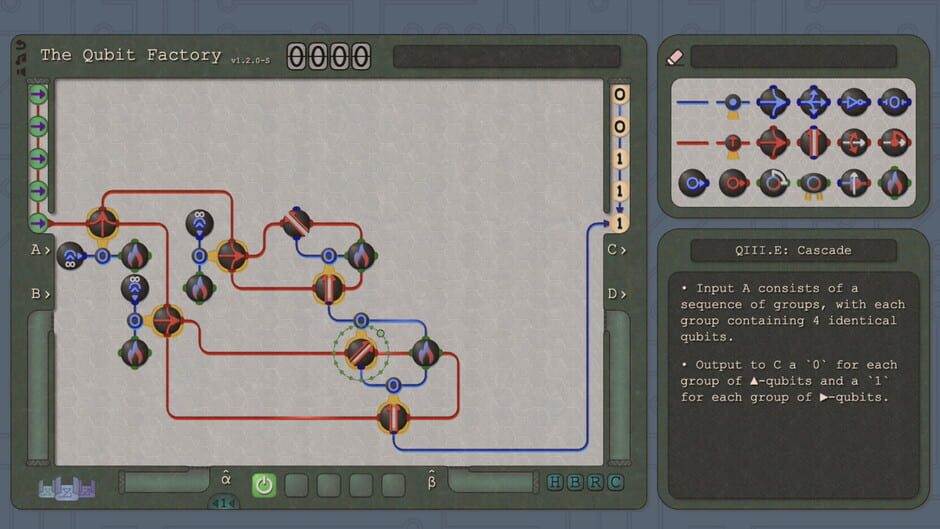Adjust the speed stepper showing 1
The image size is (940, 529).
[x=224, y=503]
